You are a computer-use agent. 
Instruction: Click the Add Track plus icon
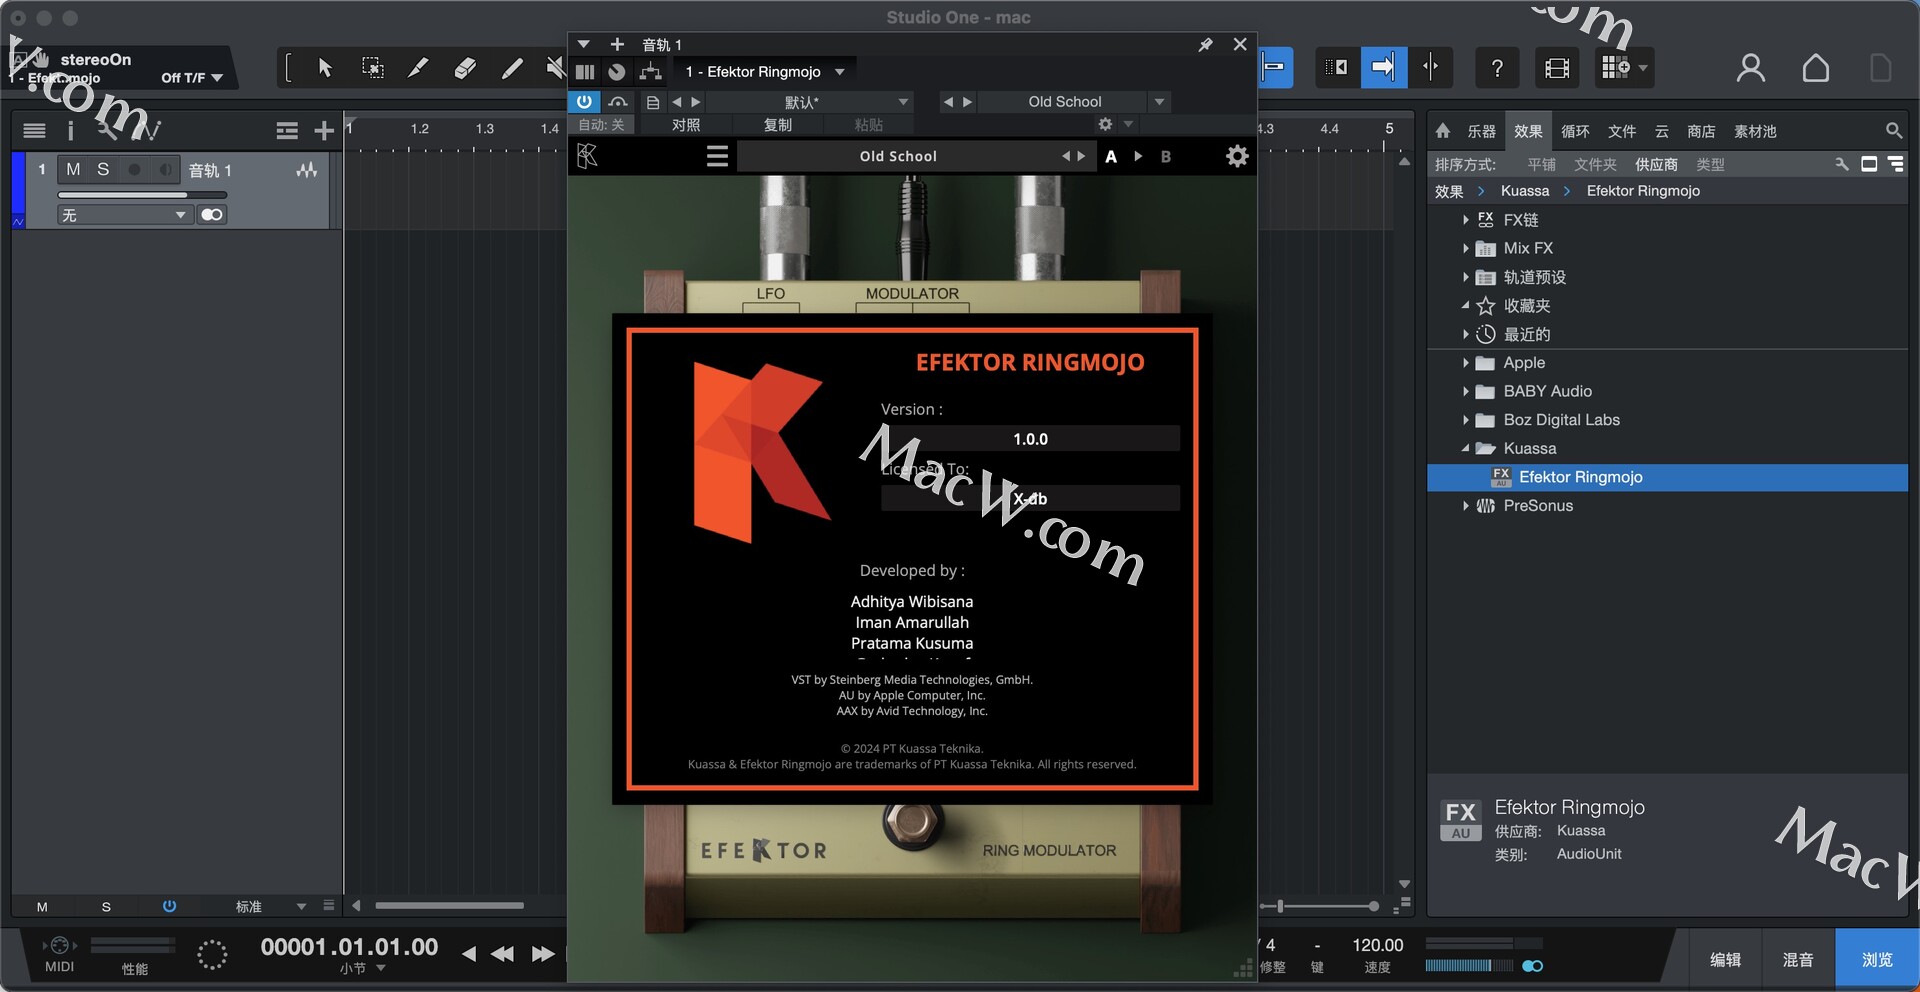(323, 131)
